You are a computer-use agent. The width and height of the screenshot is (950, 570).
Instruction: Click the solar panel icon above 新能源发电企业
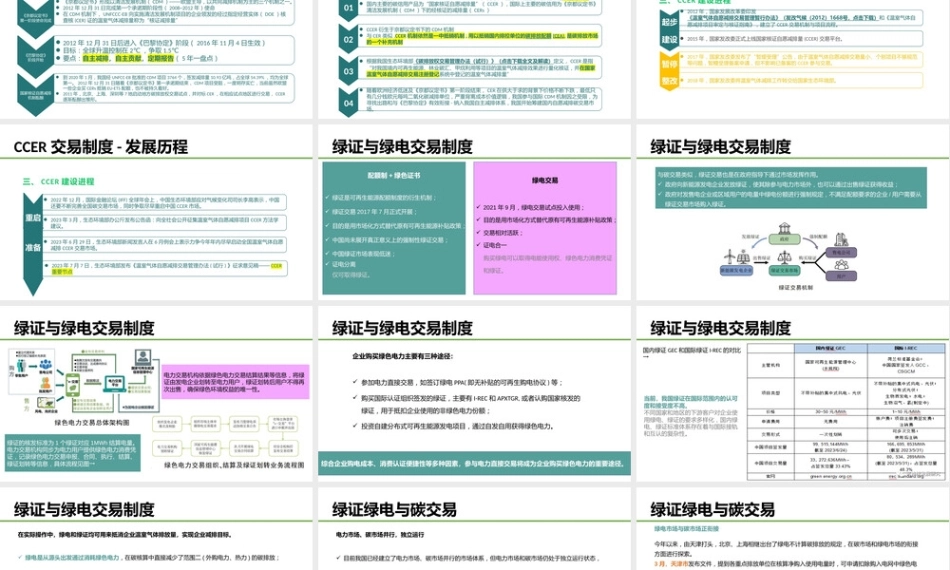tap(743, 259)
